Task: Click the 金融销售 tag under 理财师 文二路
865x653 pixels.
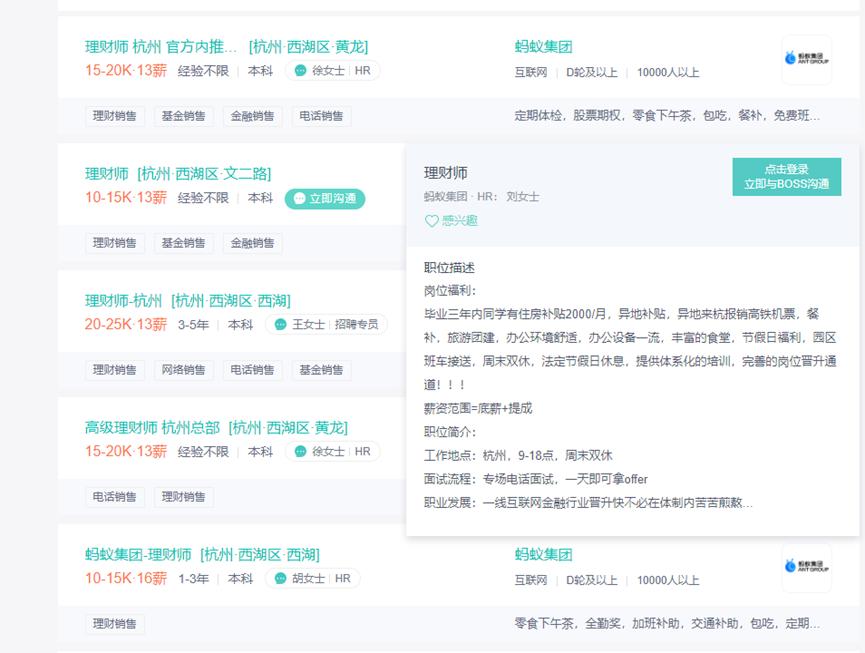Action: pos(250,243)
